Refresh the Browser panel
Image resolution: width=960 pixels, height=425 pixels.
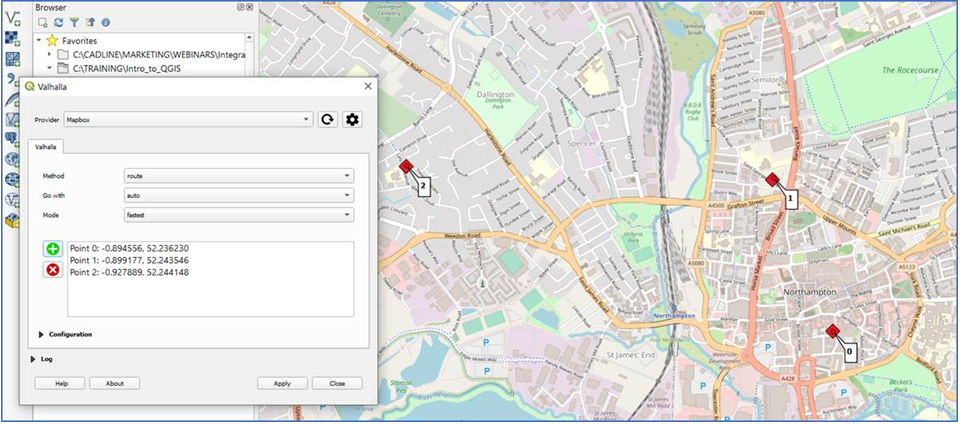click(58, 22)
